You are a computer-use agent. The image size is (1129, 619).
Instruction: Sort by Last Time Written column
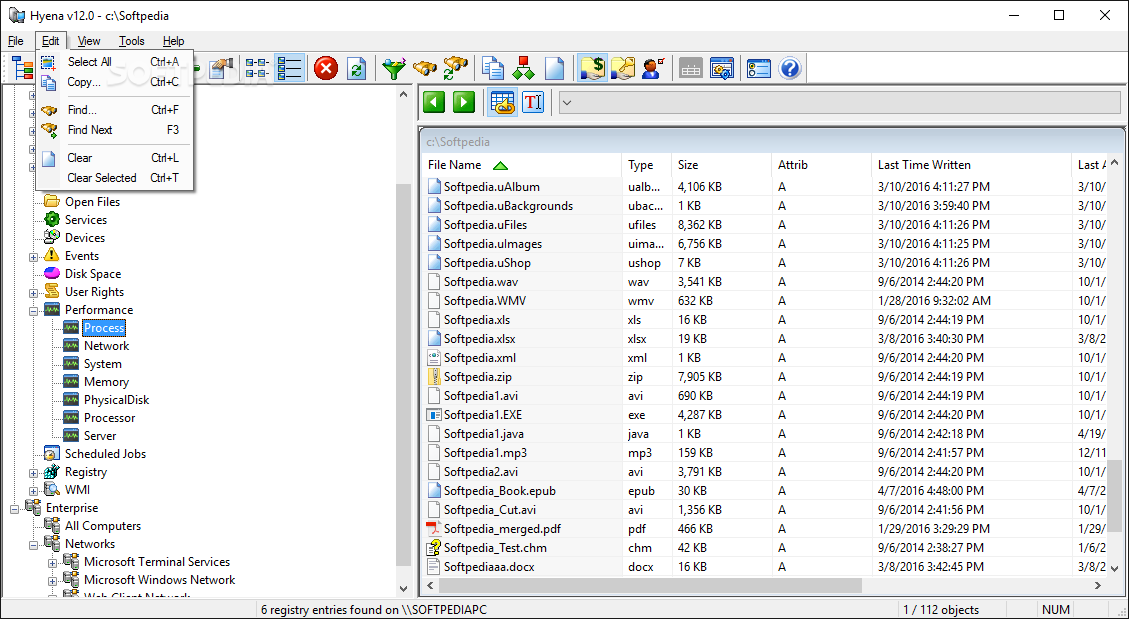(971, 165)
